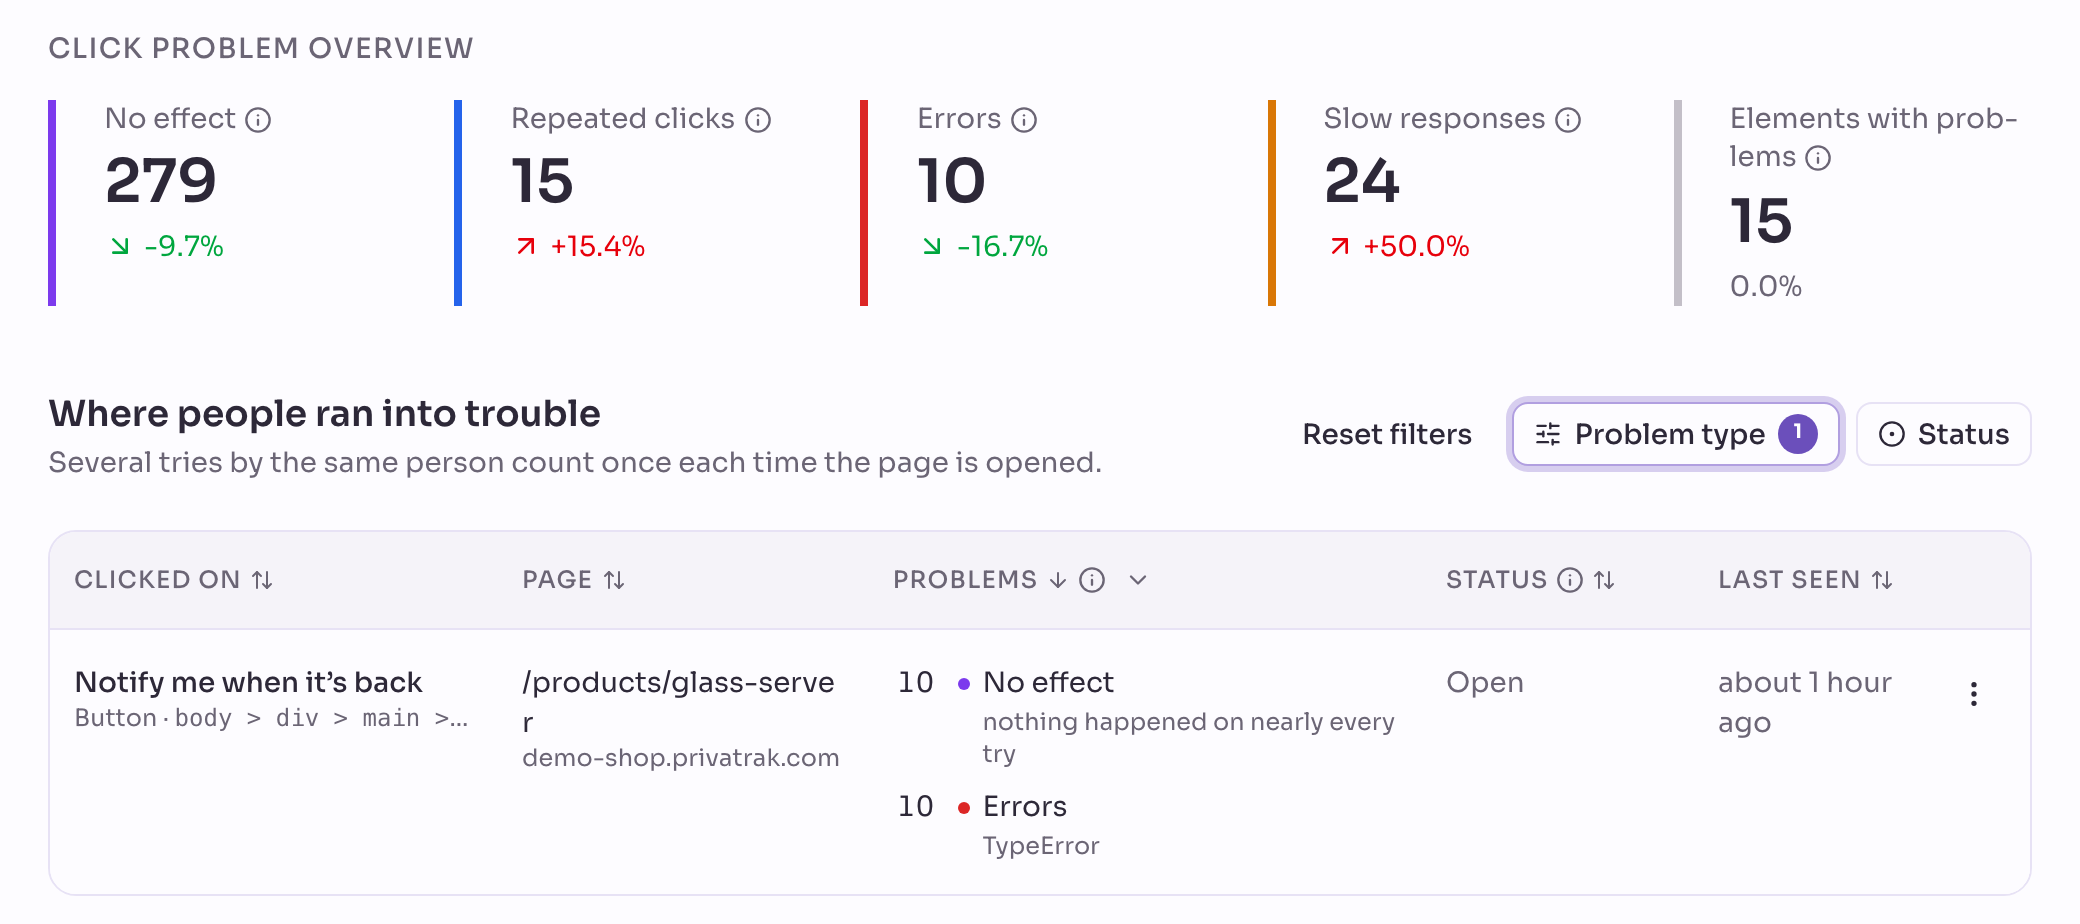Click the info icon next to No effect
Viewport: 2080px width, 924px height.
coord(258,120)
